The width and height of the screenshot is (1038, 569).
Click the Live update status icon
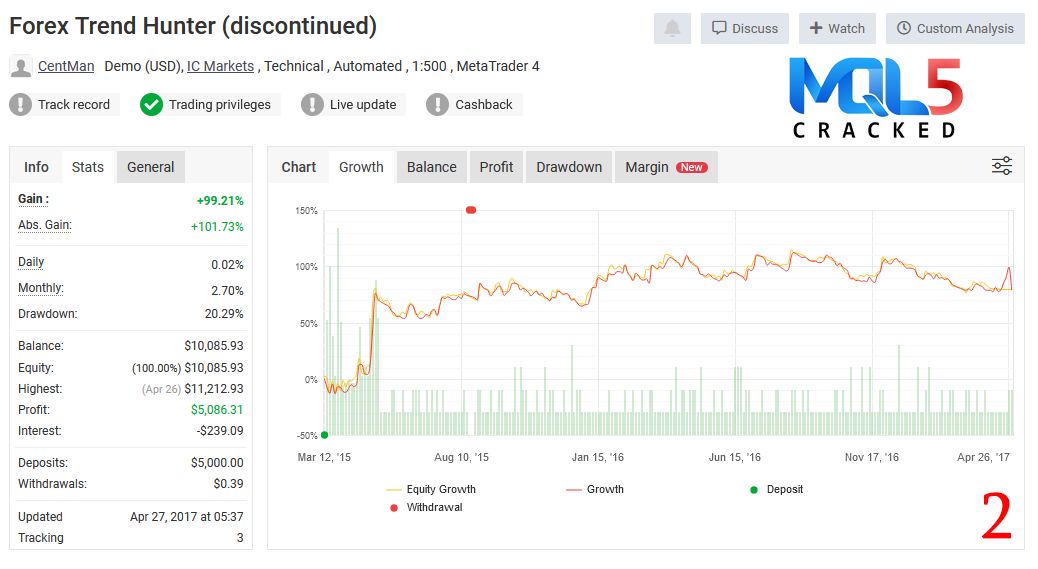pos(312,105)
